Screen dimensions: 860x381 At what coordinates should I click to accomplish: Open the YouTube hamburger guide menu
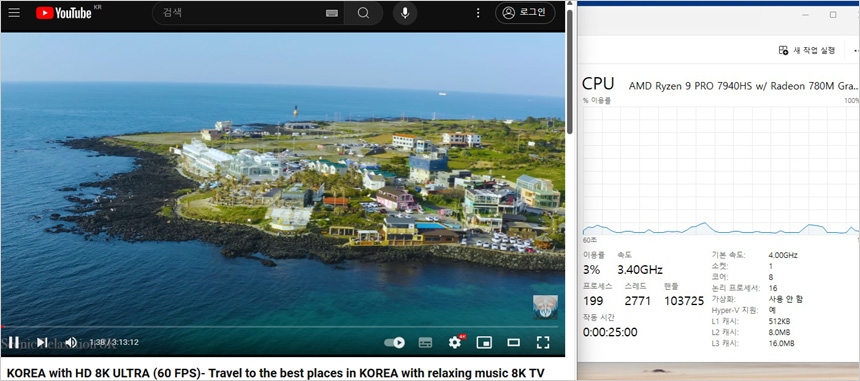(14, 13)
